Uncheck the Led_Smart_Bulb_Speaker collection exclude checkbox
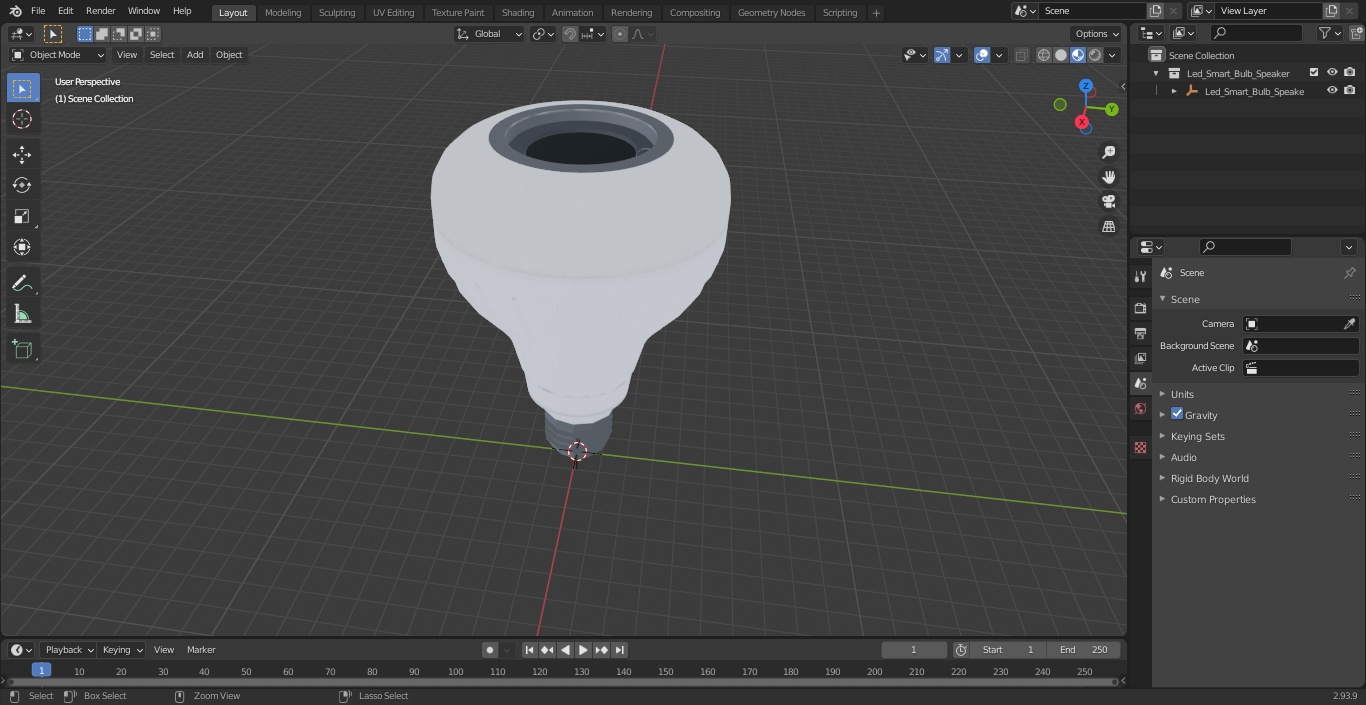 click(1314, 73)
